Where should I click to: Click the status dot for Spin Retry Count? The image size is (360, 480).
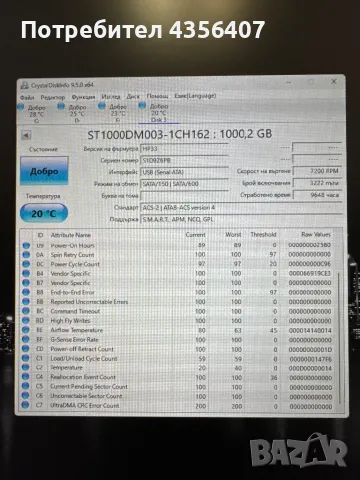(26, 255)
